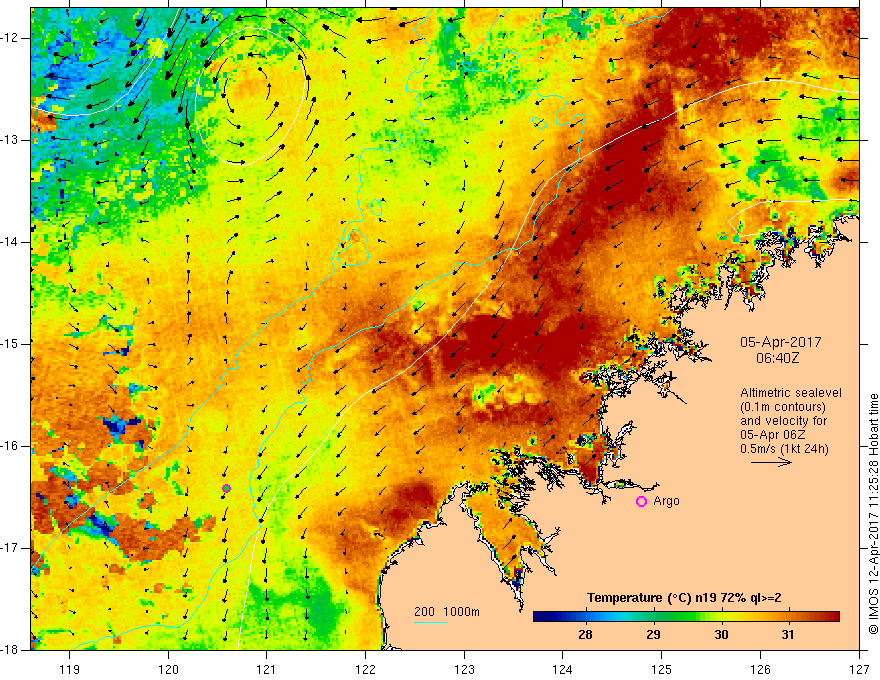Click the '0.5m/s (1kt 24h)' scale label
Screen dimensions: 880x680
click(x=784, y=449)
